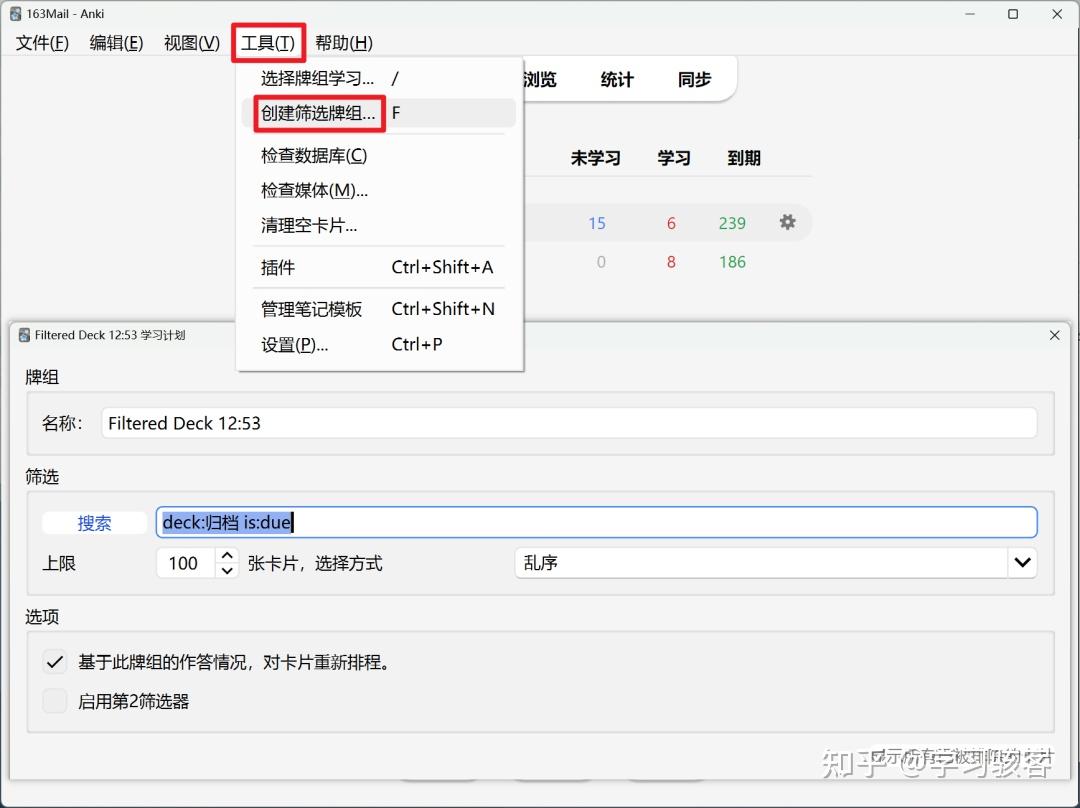Minimize the Anki main window
The image size is (1080, 808).
968,14
